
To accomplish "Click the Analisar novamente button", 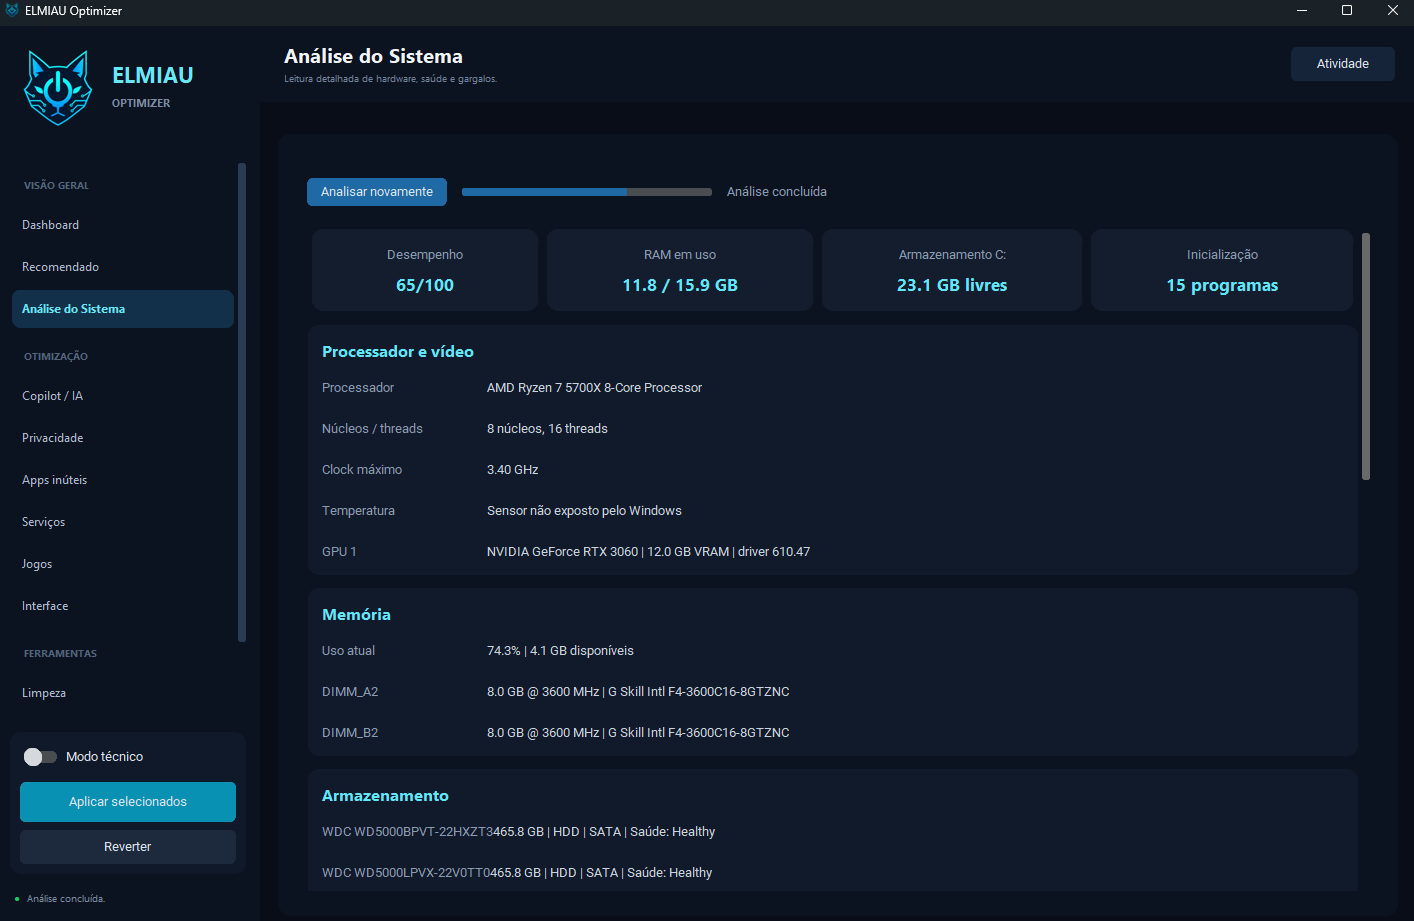I will pyautogui.click(x=377, y=192).
